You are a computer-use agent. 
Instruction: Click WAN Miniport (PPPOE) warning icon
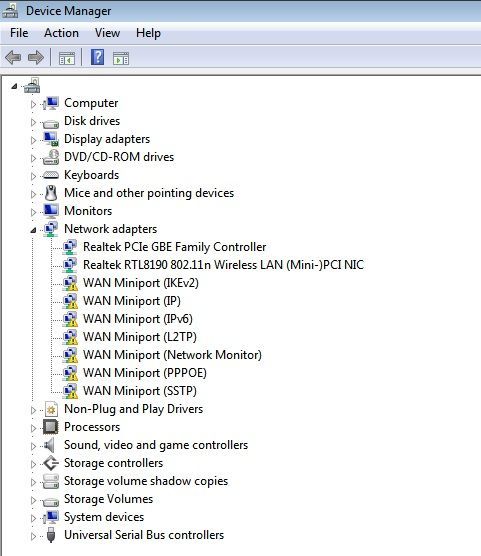click(70, 373)
